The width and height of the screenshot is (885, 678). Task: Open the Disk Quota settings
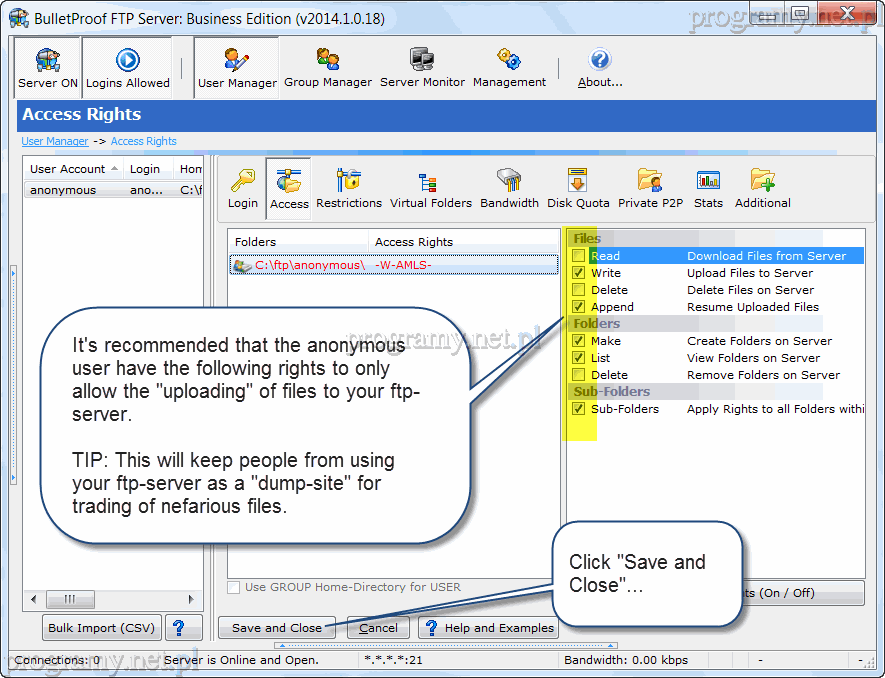578,188
